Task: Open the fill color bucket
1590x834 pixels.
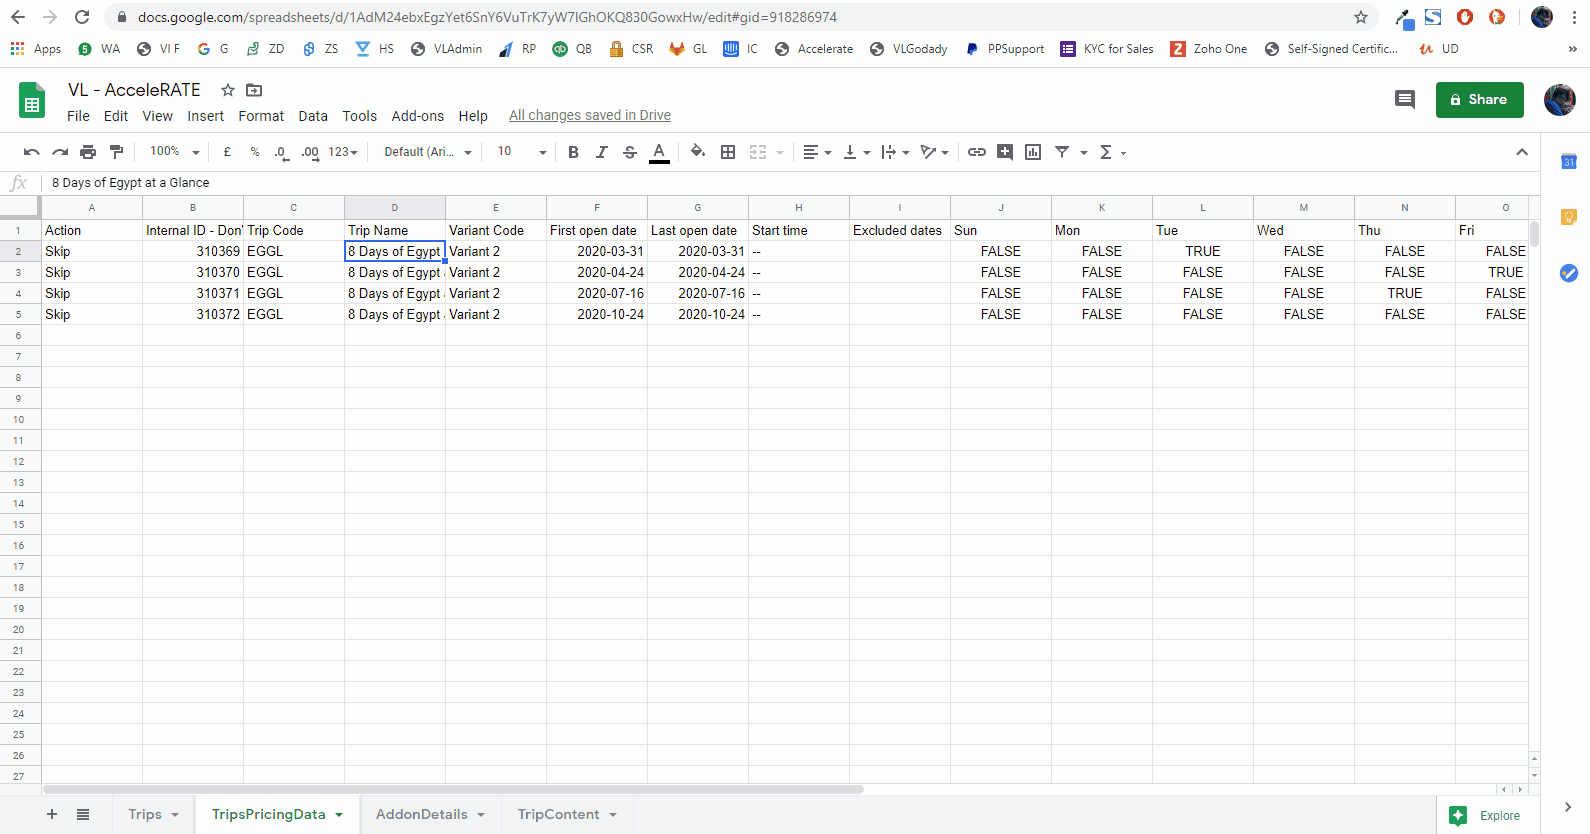Action: click(x=698, y=152)
